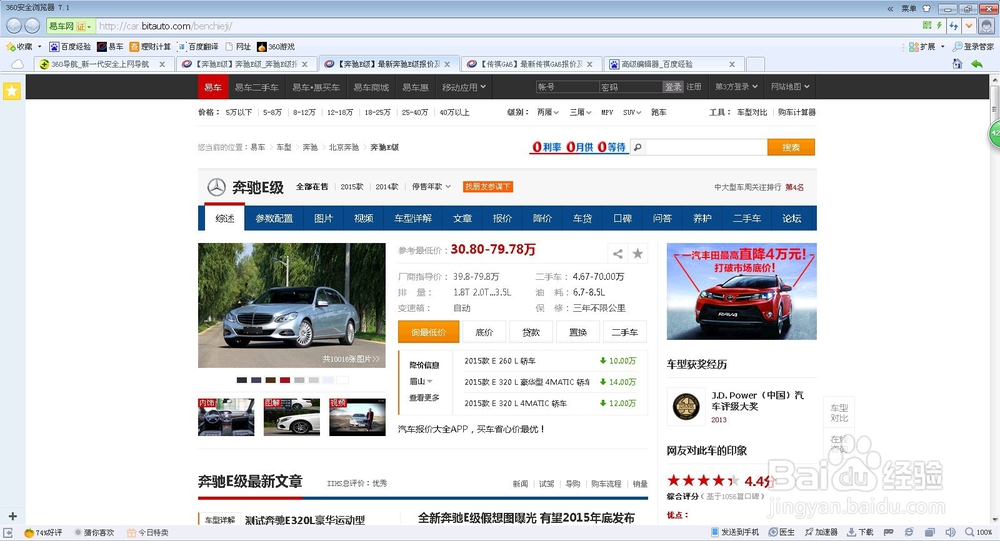Open the 菜单 menu in title bar

(x=908, y=8)
